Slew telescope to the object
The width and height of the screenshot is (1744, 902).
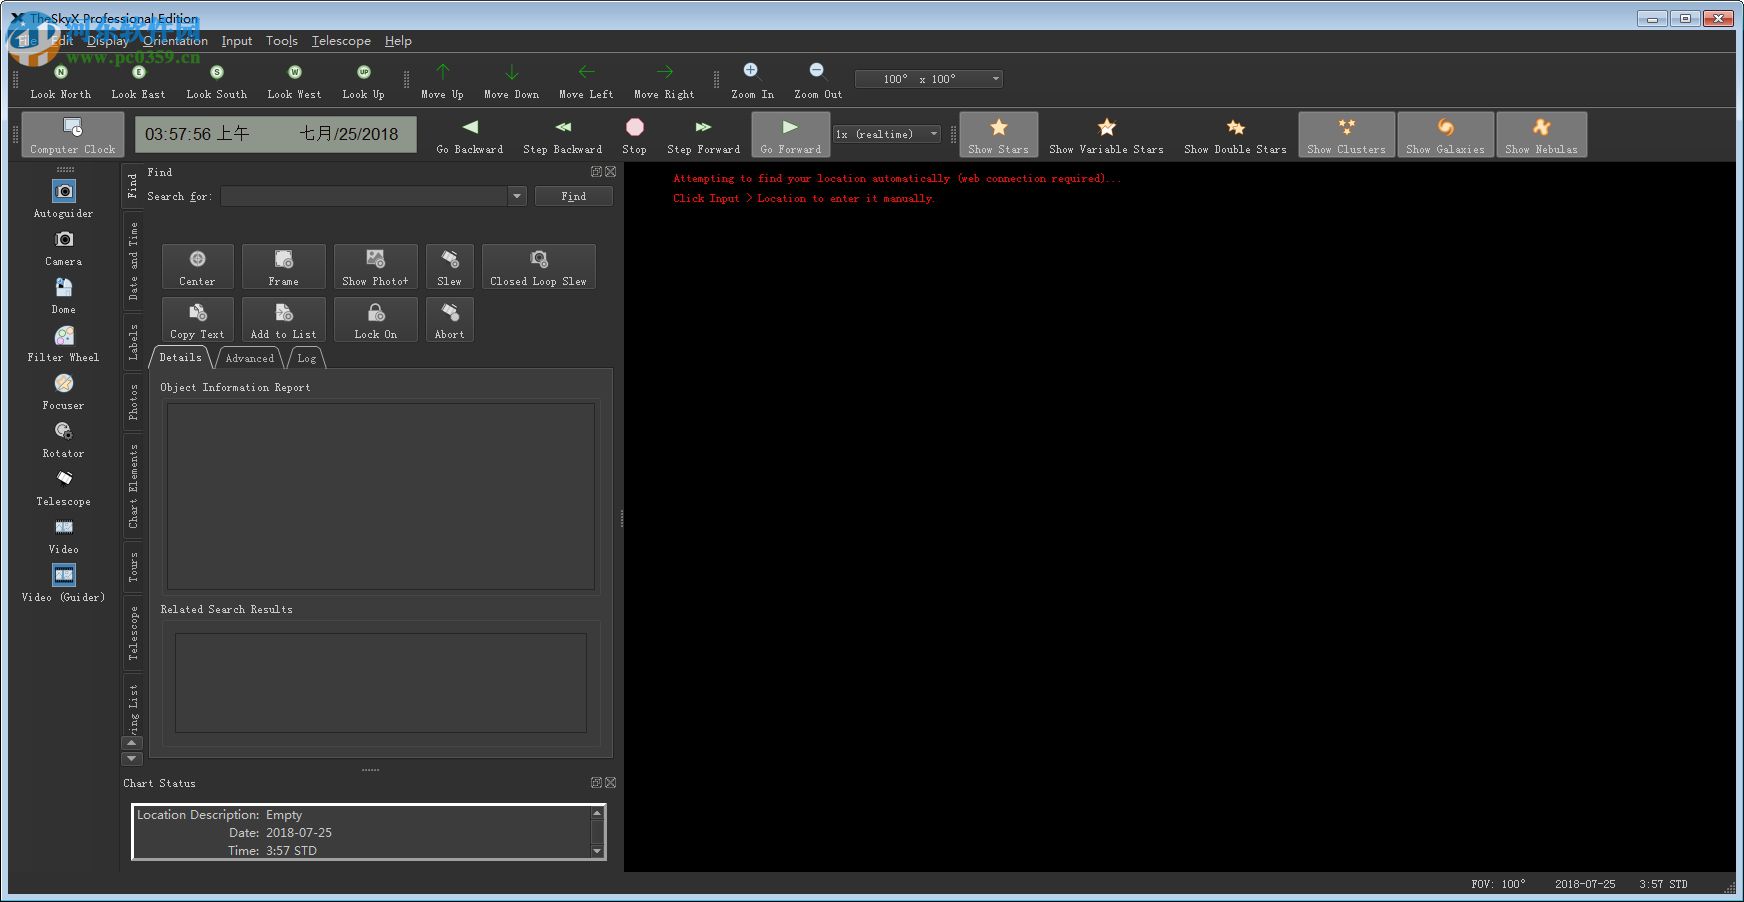tap(449, 267)
